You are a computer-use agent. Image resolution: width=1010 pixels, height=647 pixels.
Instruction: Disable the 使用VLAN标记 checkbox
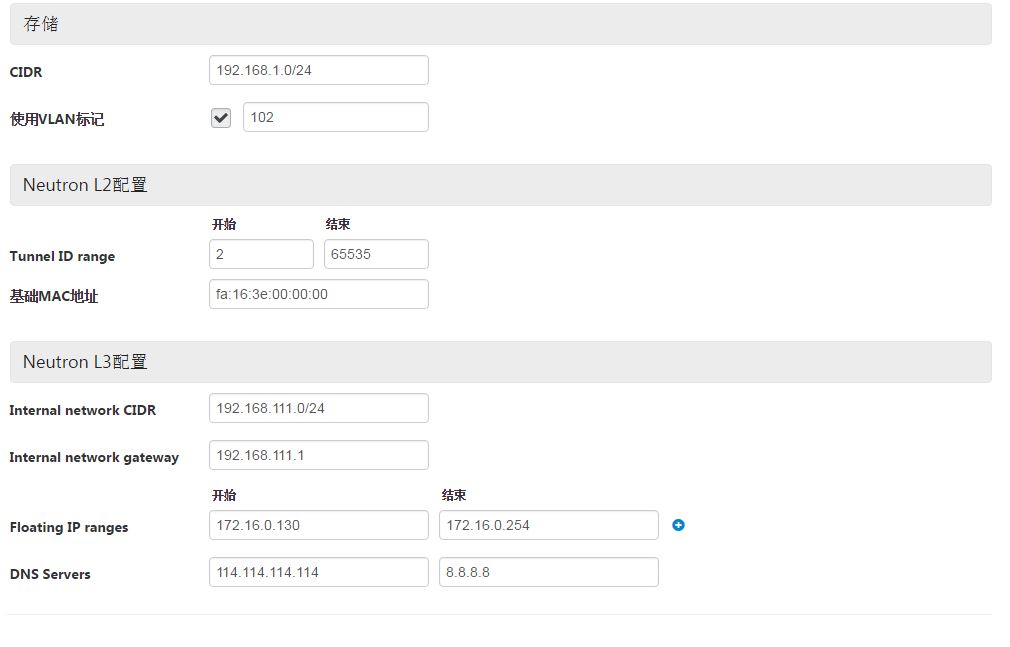(x=220, y=117)
